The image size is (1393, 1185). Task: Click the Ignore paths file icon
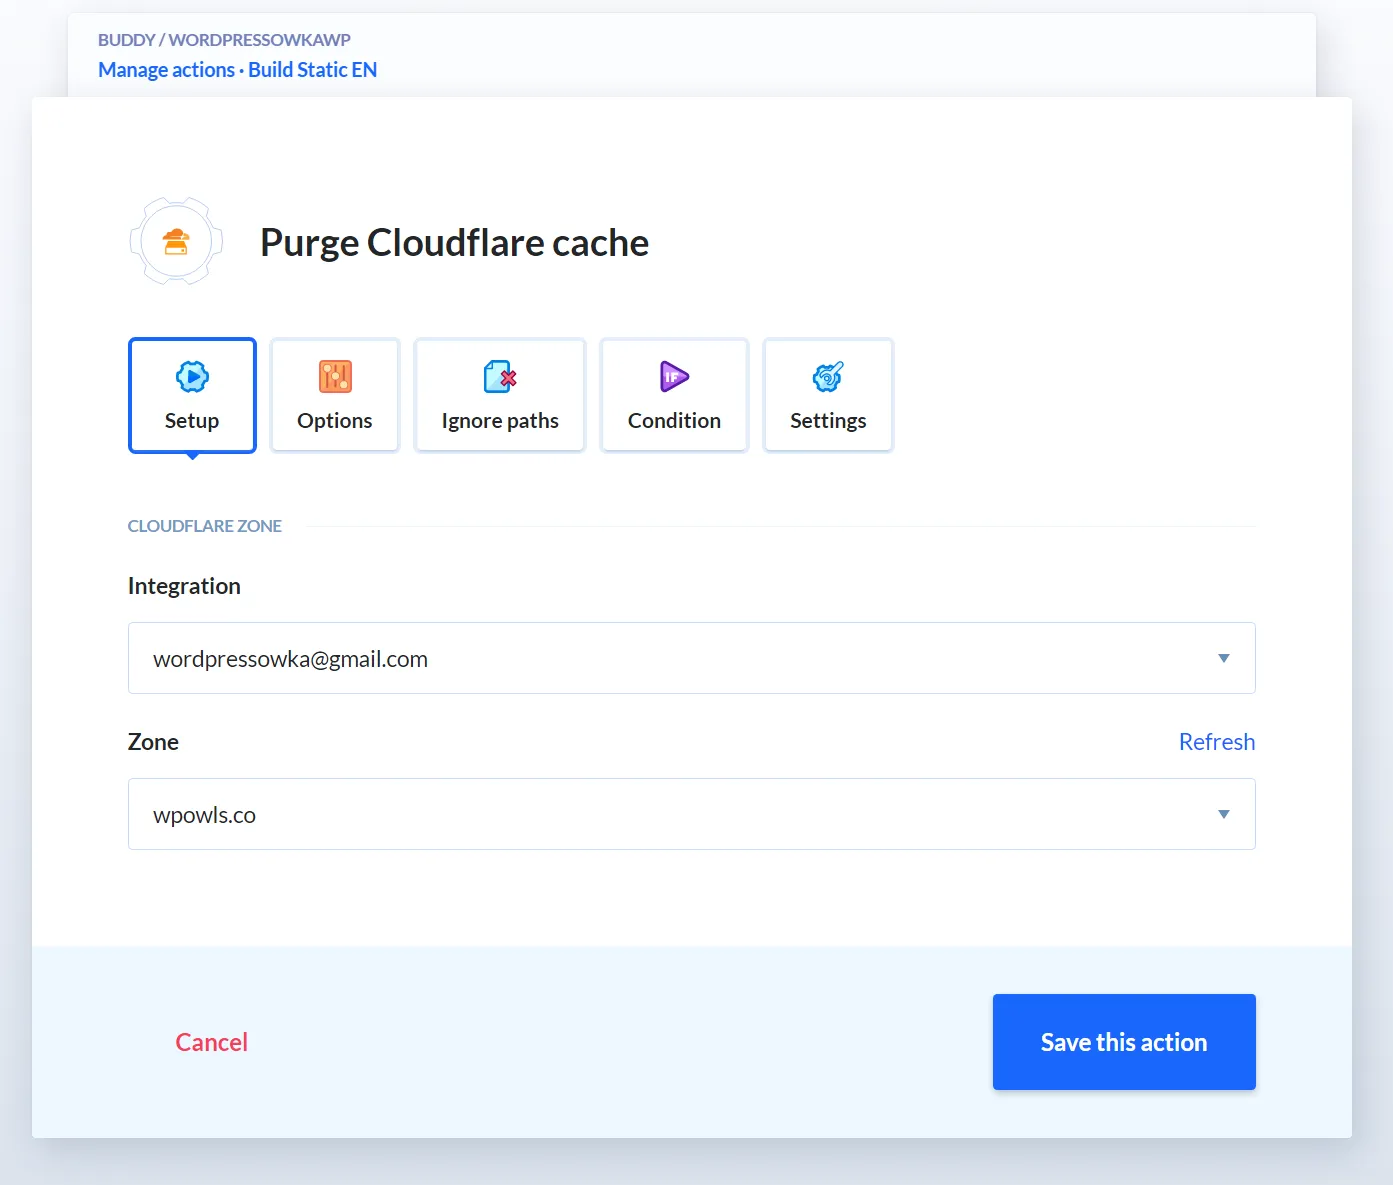pyautogui.click(x=500, y=377)
